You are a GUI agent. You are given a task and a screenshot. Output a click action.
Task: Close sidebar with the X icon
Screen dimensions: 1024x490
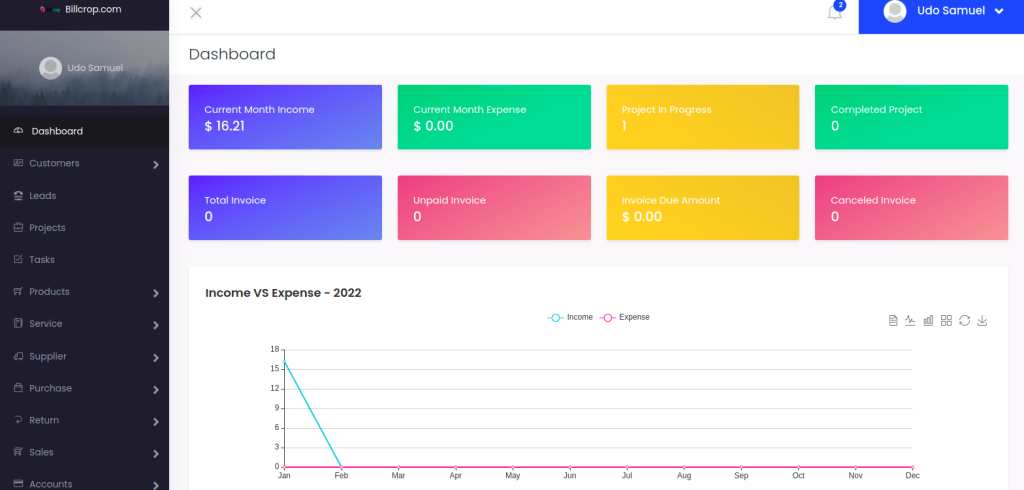pyautogui.click(x=196, y=13)
